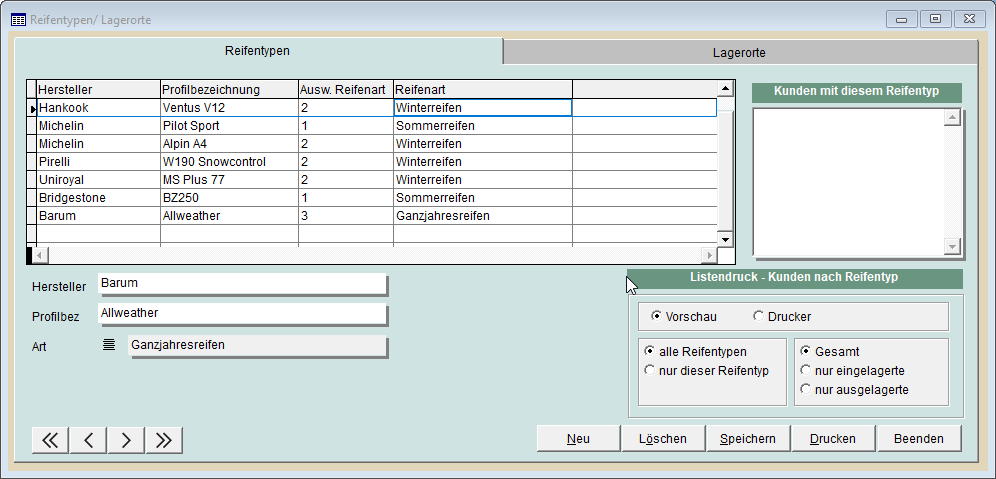Open the Art selection list icon

(x=109, y=345)
